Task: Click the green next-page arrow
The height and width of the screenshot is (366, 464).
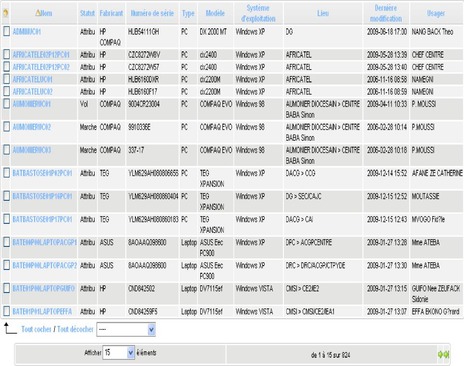Action: coord(441,355)
